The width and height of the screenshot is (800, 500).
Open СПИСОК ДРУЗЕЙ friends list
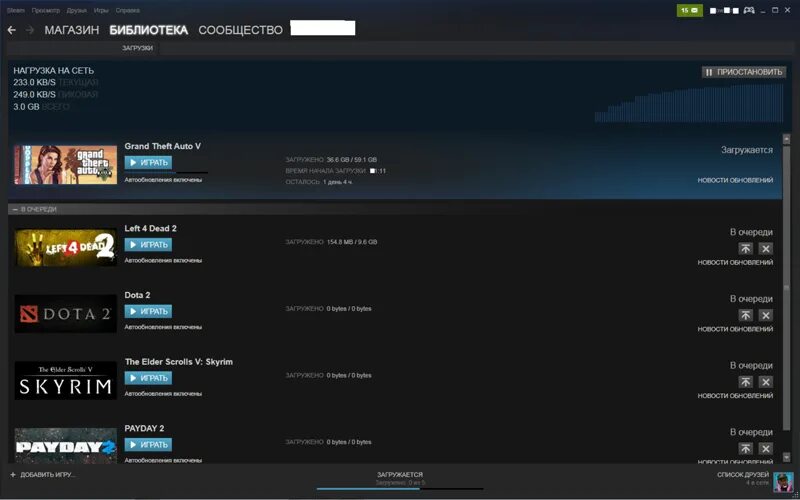click(x=743, y=474)
